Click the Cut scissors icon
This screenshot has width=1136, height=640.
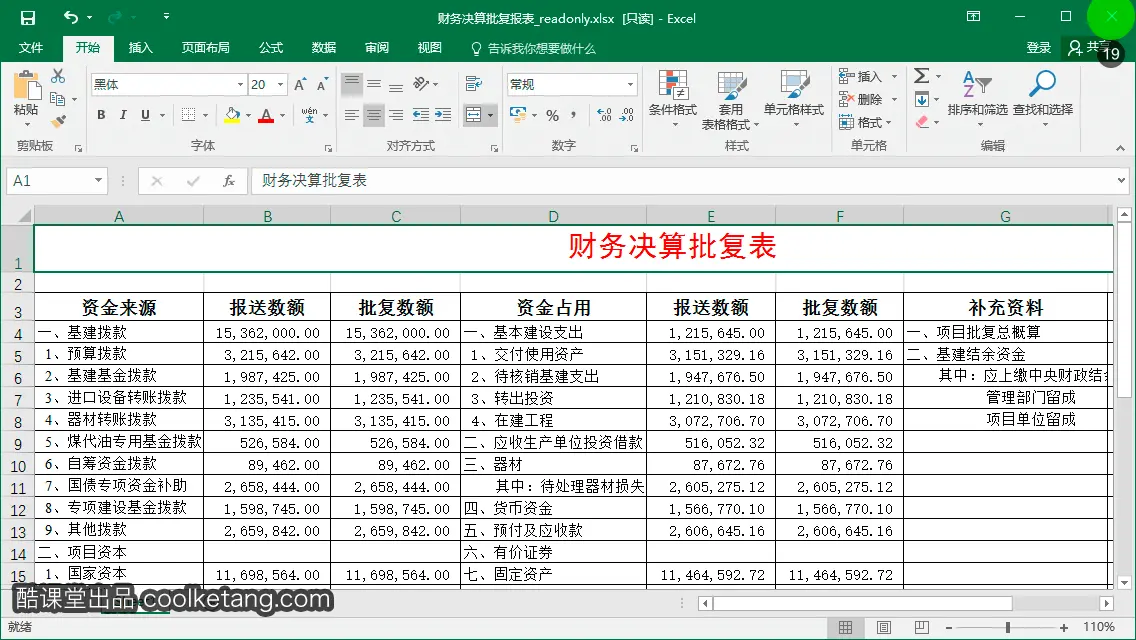coord(58,76)
